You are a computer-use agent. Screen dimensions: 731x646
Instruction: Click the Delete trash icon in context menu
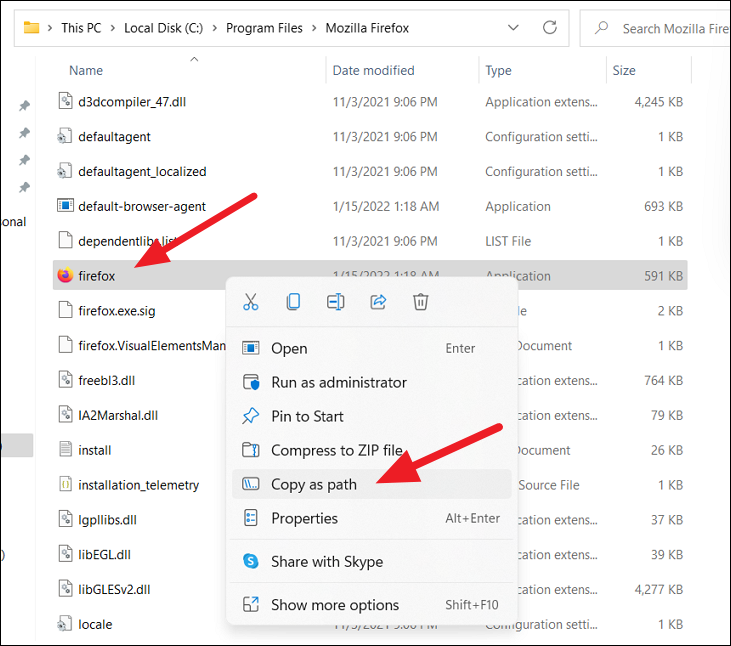click(x=421, y=302)
